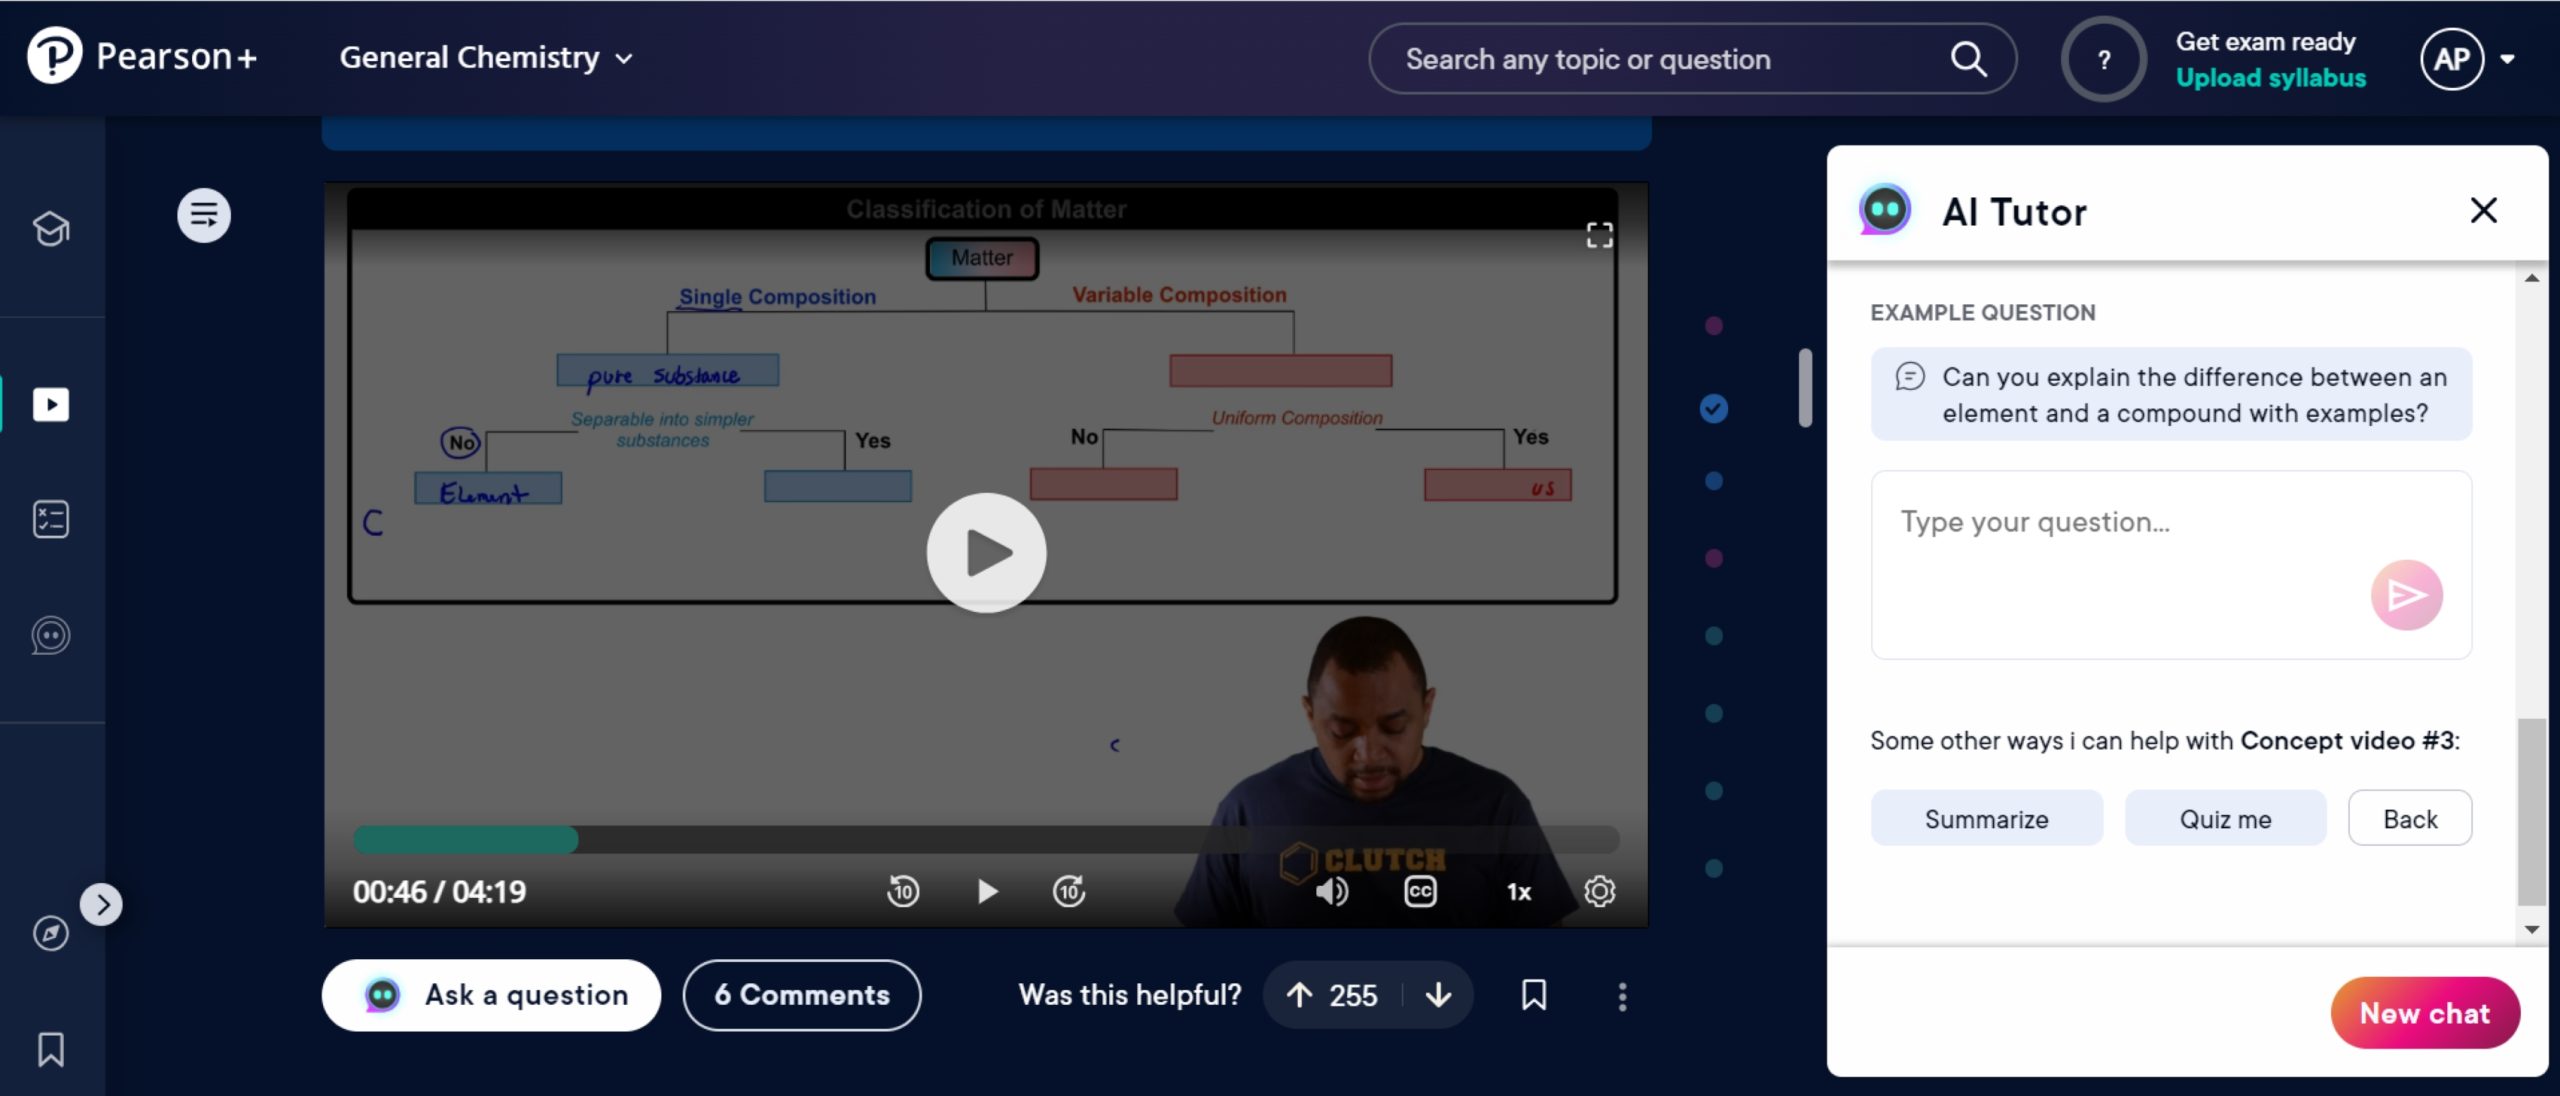Image resolution: width=2560 pixels, height=1096 pixels.
Task: Open the three-dot more options menu
Action: coord(1622,996)
